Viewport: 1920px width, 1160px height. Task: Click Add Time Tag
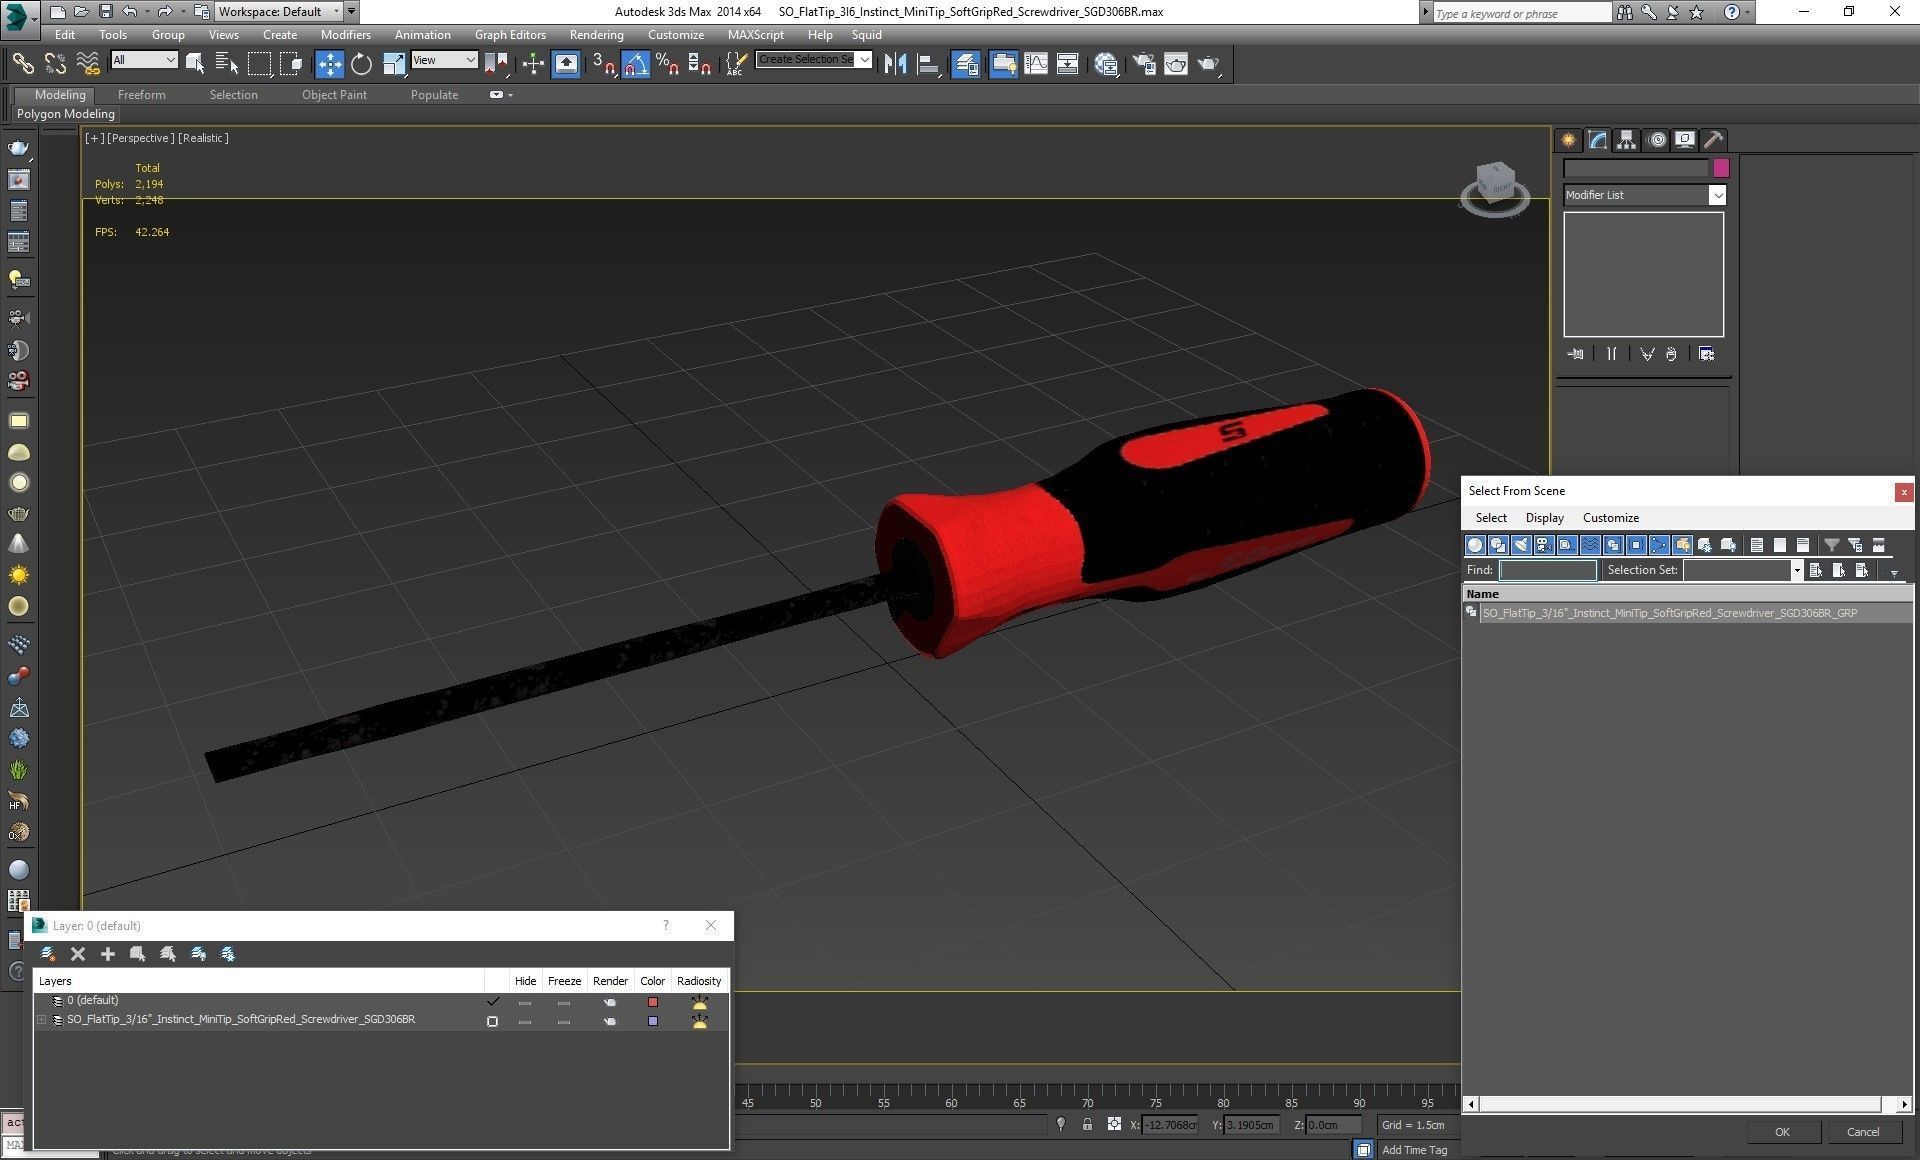(1414, 1150)
